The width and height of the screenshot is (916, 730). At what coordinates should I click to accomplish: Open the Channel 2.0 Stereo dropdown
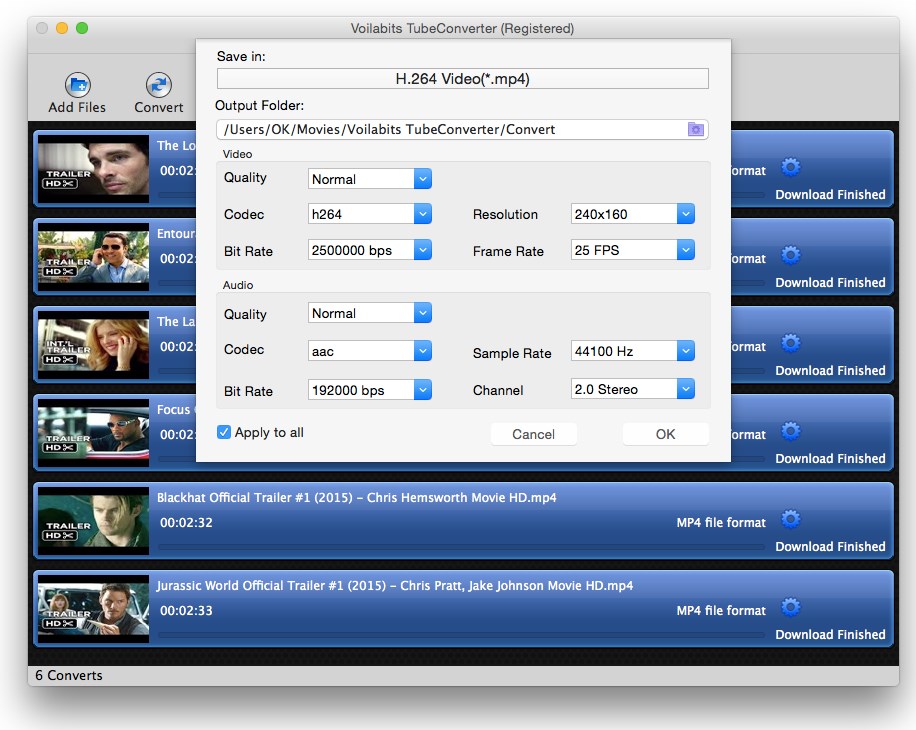click(633, 389)
